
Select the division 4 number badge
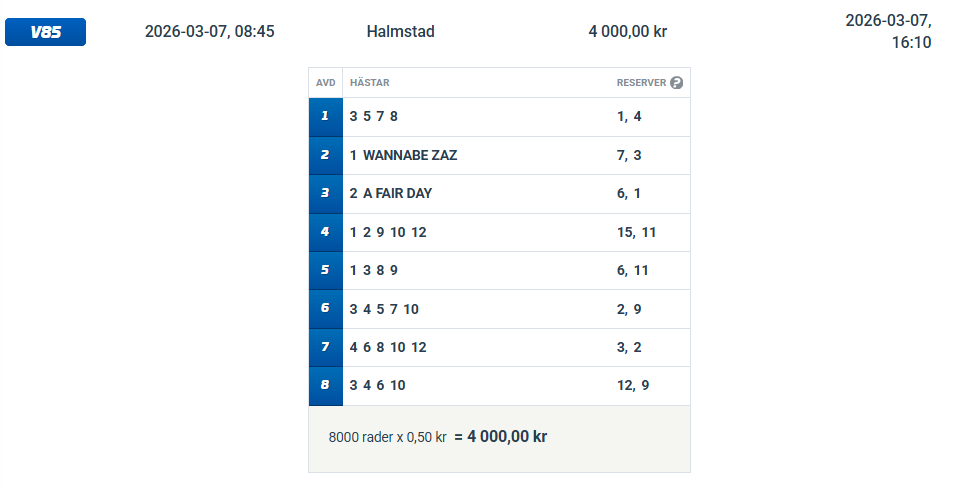point(325,232)
